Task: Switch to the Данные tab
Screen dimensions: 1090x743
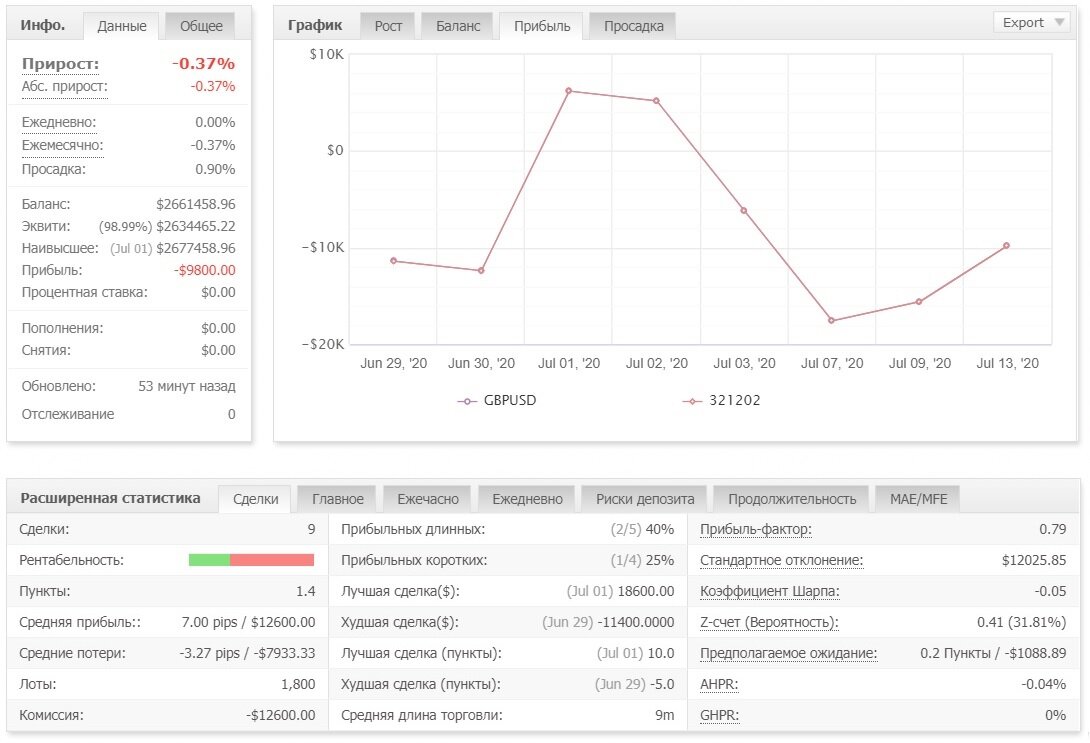Action: (x=122, y=26)
